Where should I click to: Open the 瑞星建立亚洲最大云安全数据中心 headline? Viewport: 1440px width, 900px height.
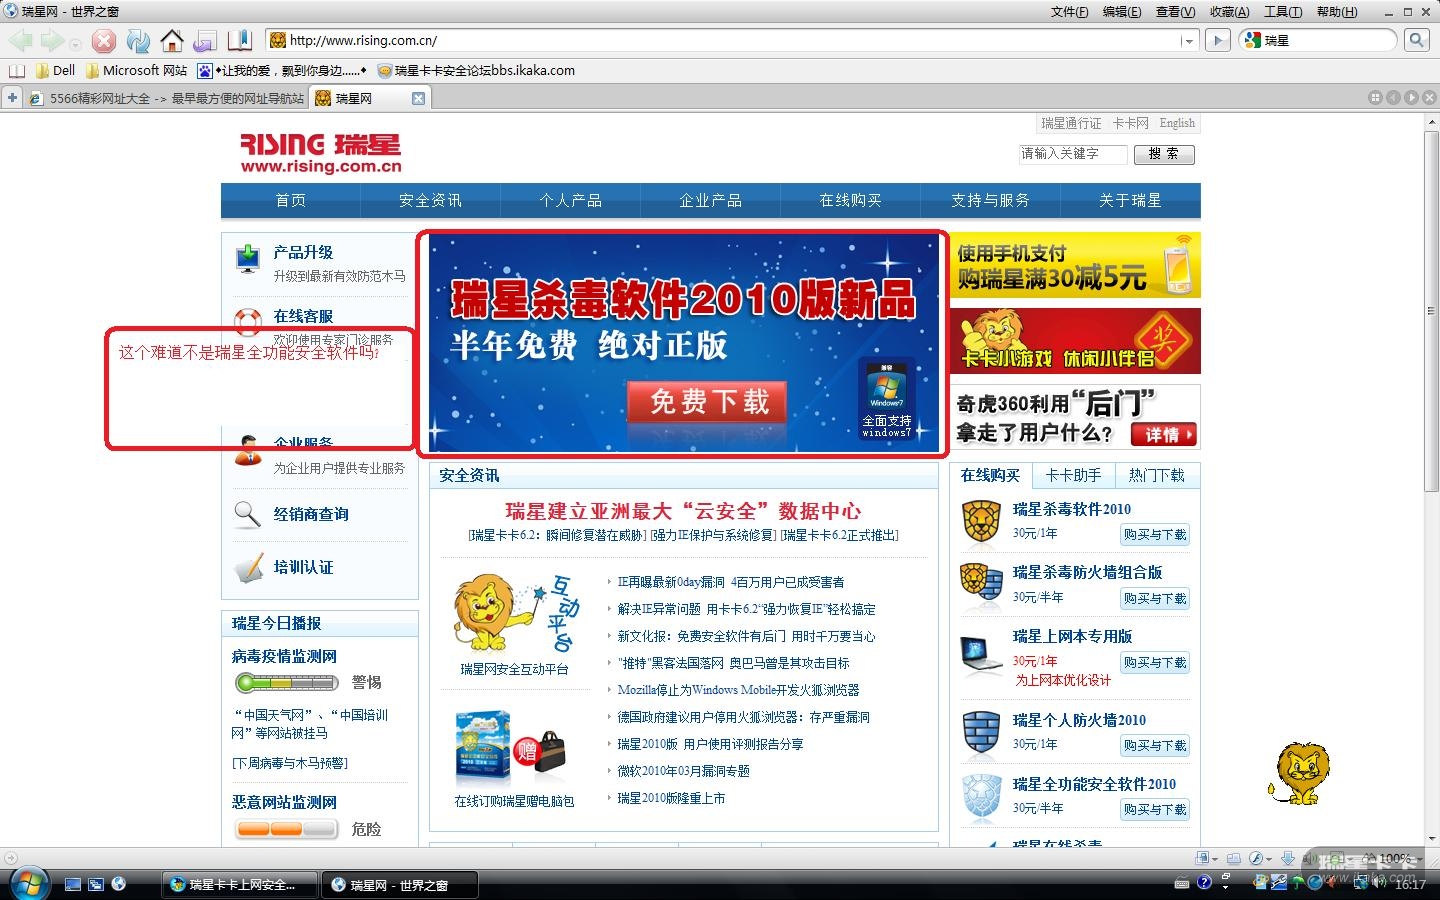683,511
